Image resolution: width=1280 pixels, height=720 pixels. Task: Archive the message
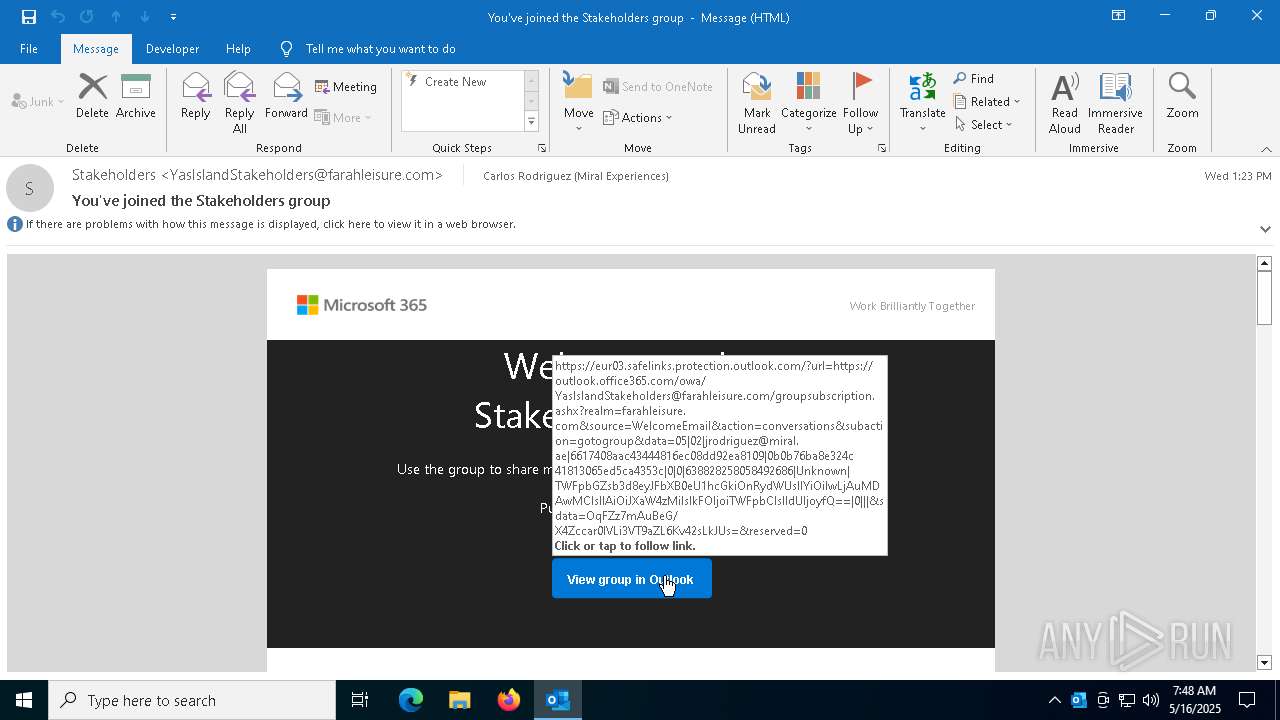point(136,96)
